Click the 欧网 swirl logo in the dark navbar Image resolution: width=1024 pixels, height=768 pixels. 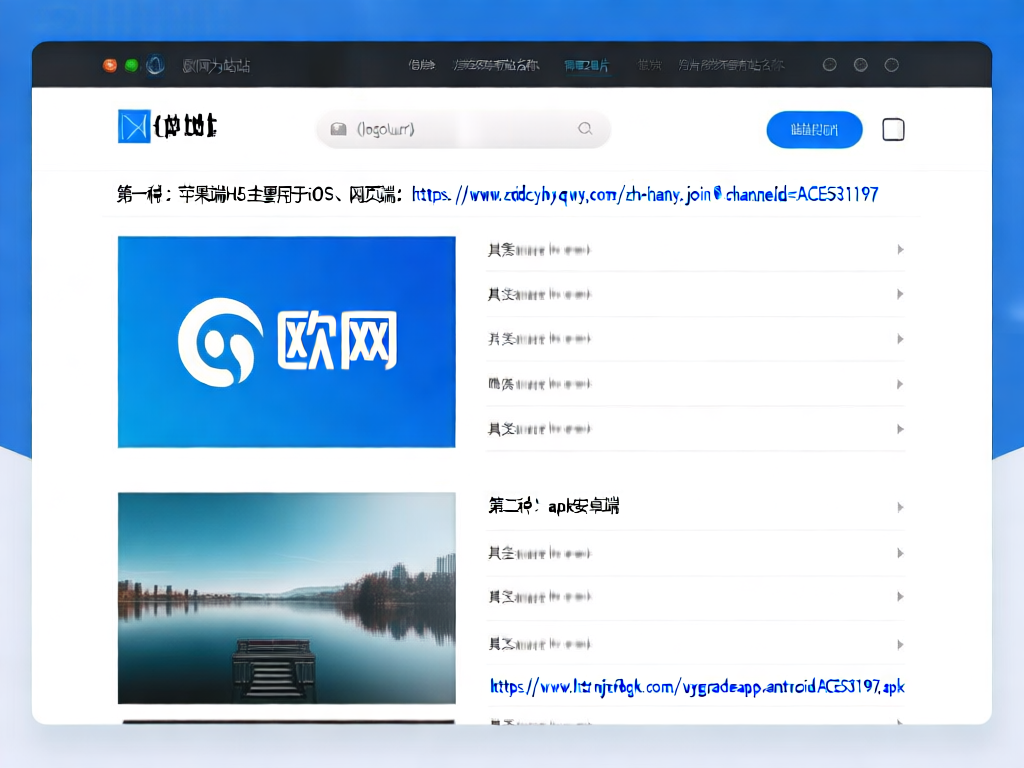pyautogui.click(x=155, y=64)
